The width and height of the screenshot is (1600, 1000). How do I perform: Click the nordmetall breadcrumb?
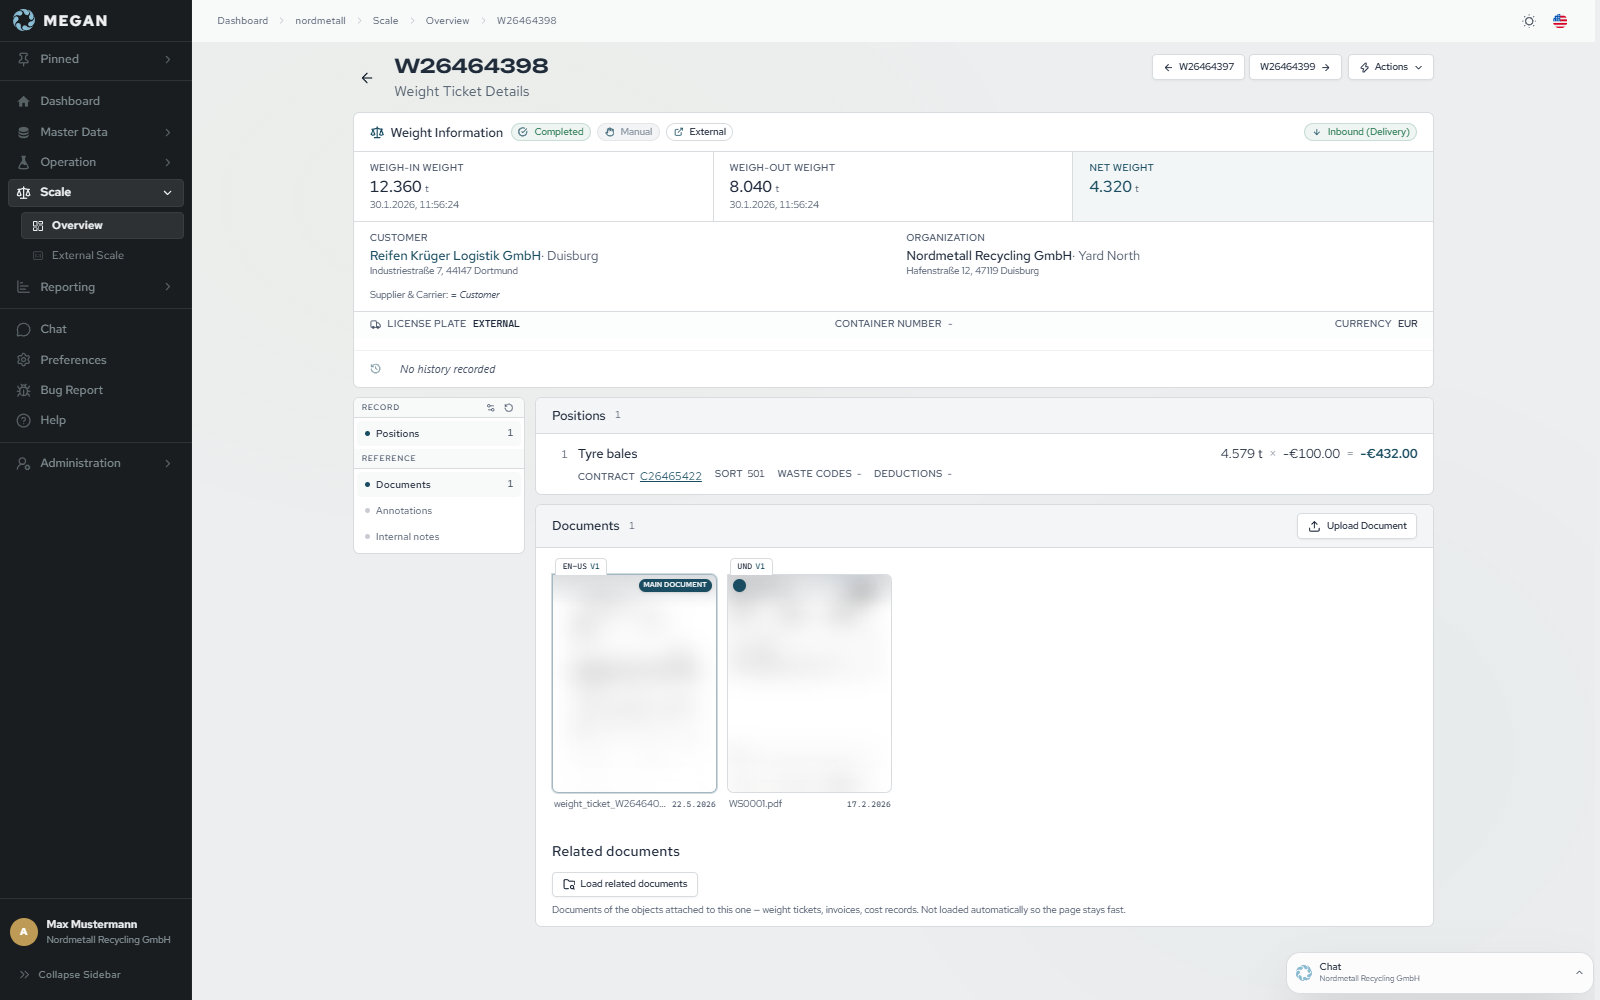[x=320, y=21]
